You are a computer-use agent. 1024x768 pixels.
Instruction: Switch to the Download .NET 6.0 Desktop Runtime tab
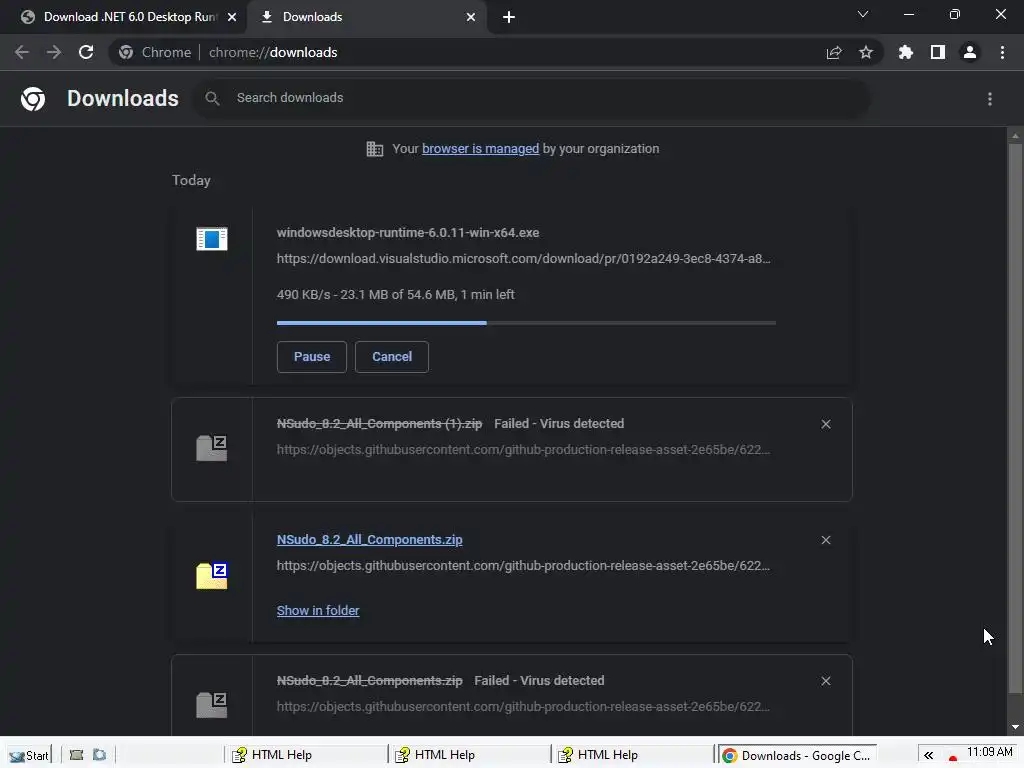coord(124,17)
